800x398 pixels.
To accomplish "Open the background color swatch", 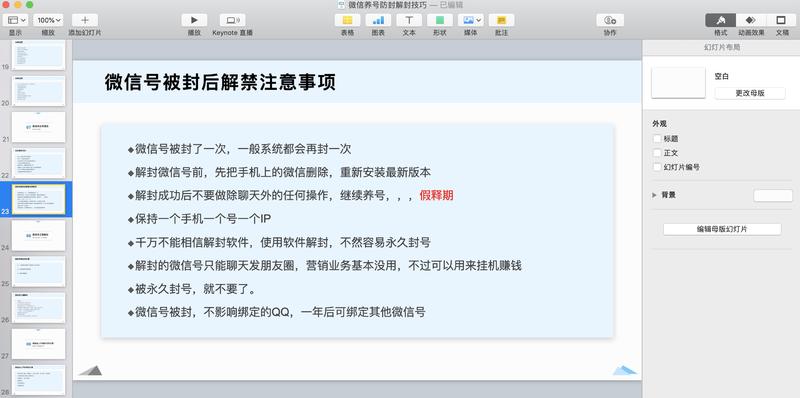I will click(773, 195).
